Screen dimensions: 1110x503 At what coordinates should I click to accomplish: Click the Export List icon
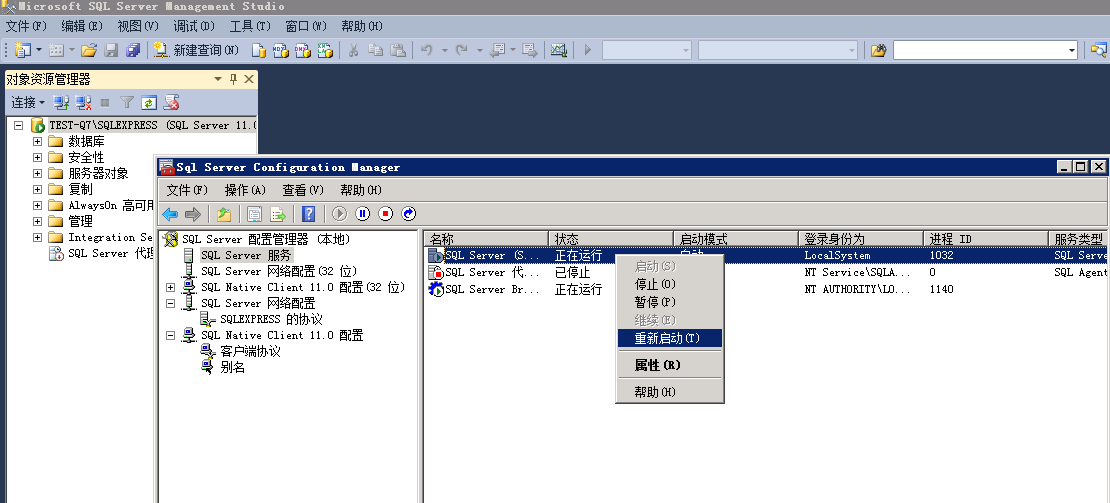coord(278,214)
